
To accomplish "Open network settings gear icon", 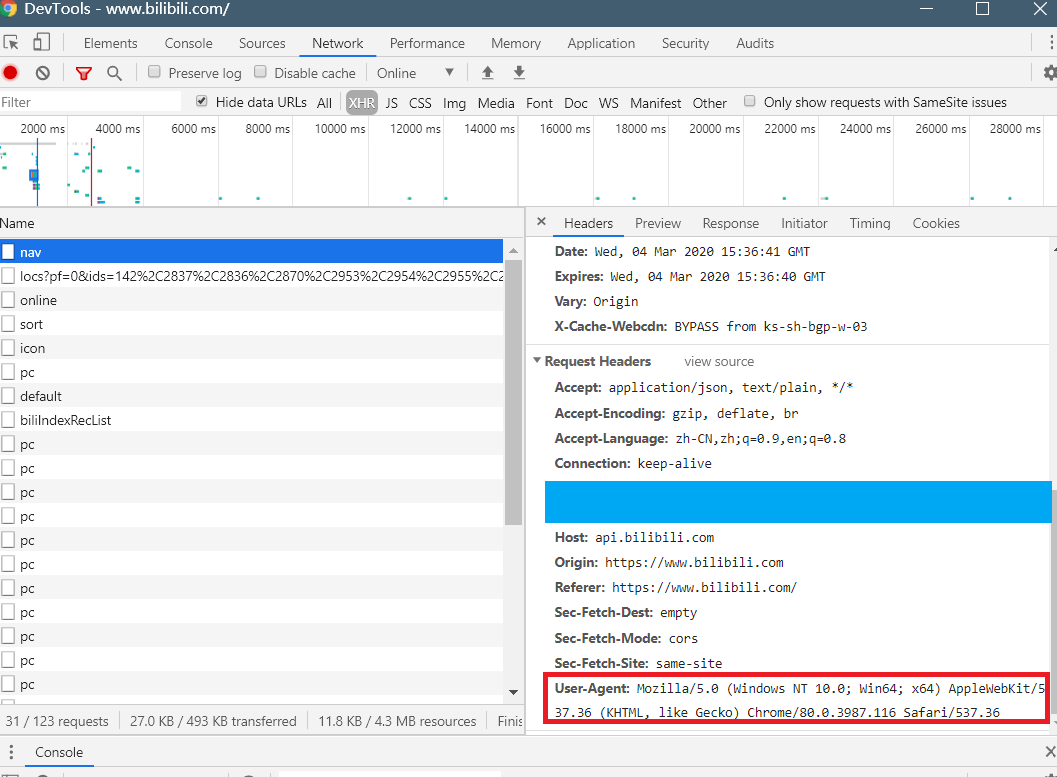I will click(1050, 73).
